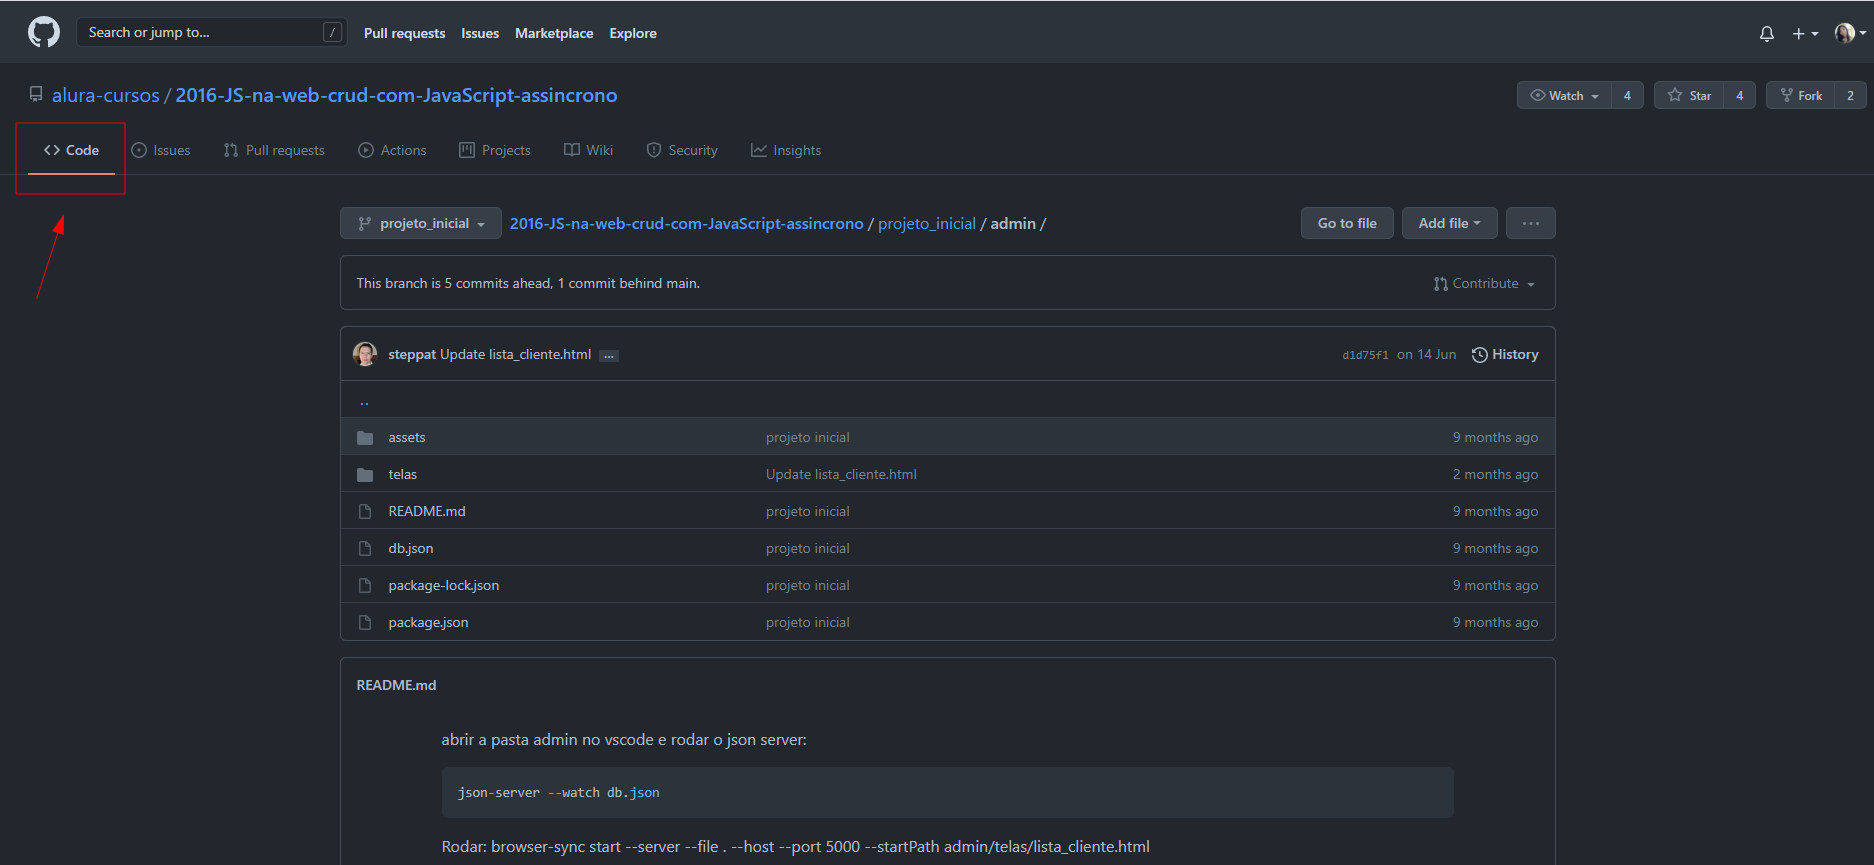This screenshot has height=865, width=1874.
Task: Open the Security tab
Action: [x=682, y=150]
